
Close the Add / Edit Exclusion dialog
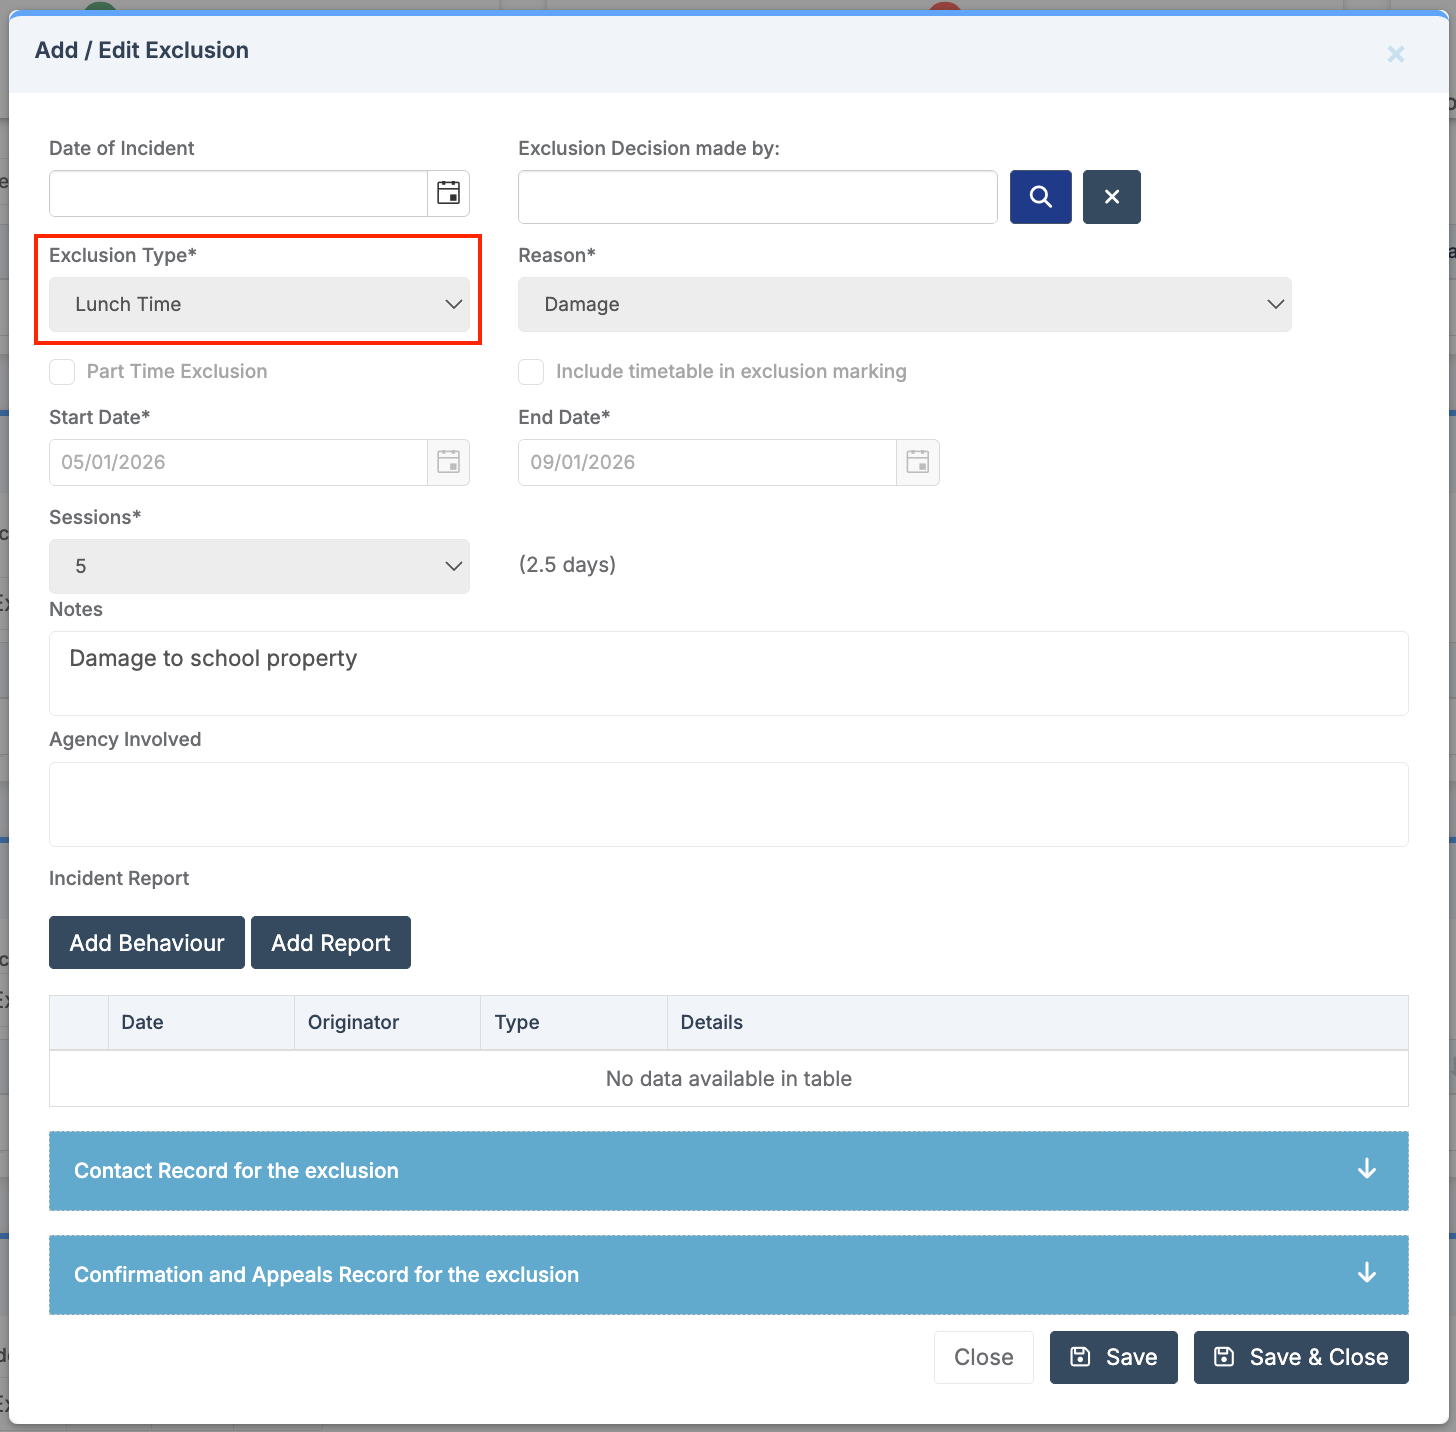(x=1395, y=54)
